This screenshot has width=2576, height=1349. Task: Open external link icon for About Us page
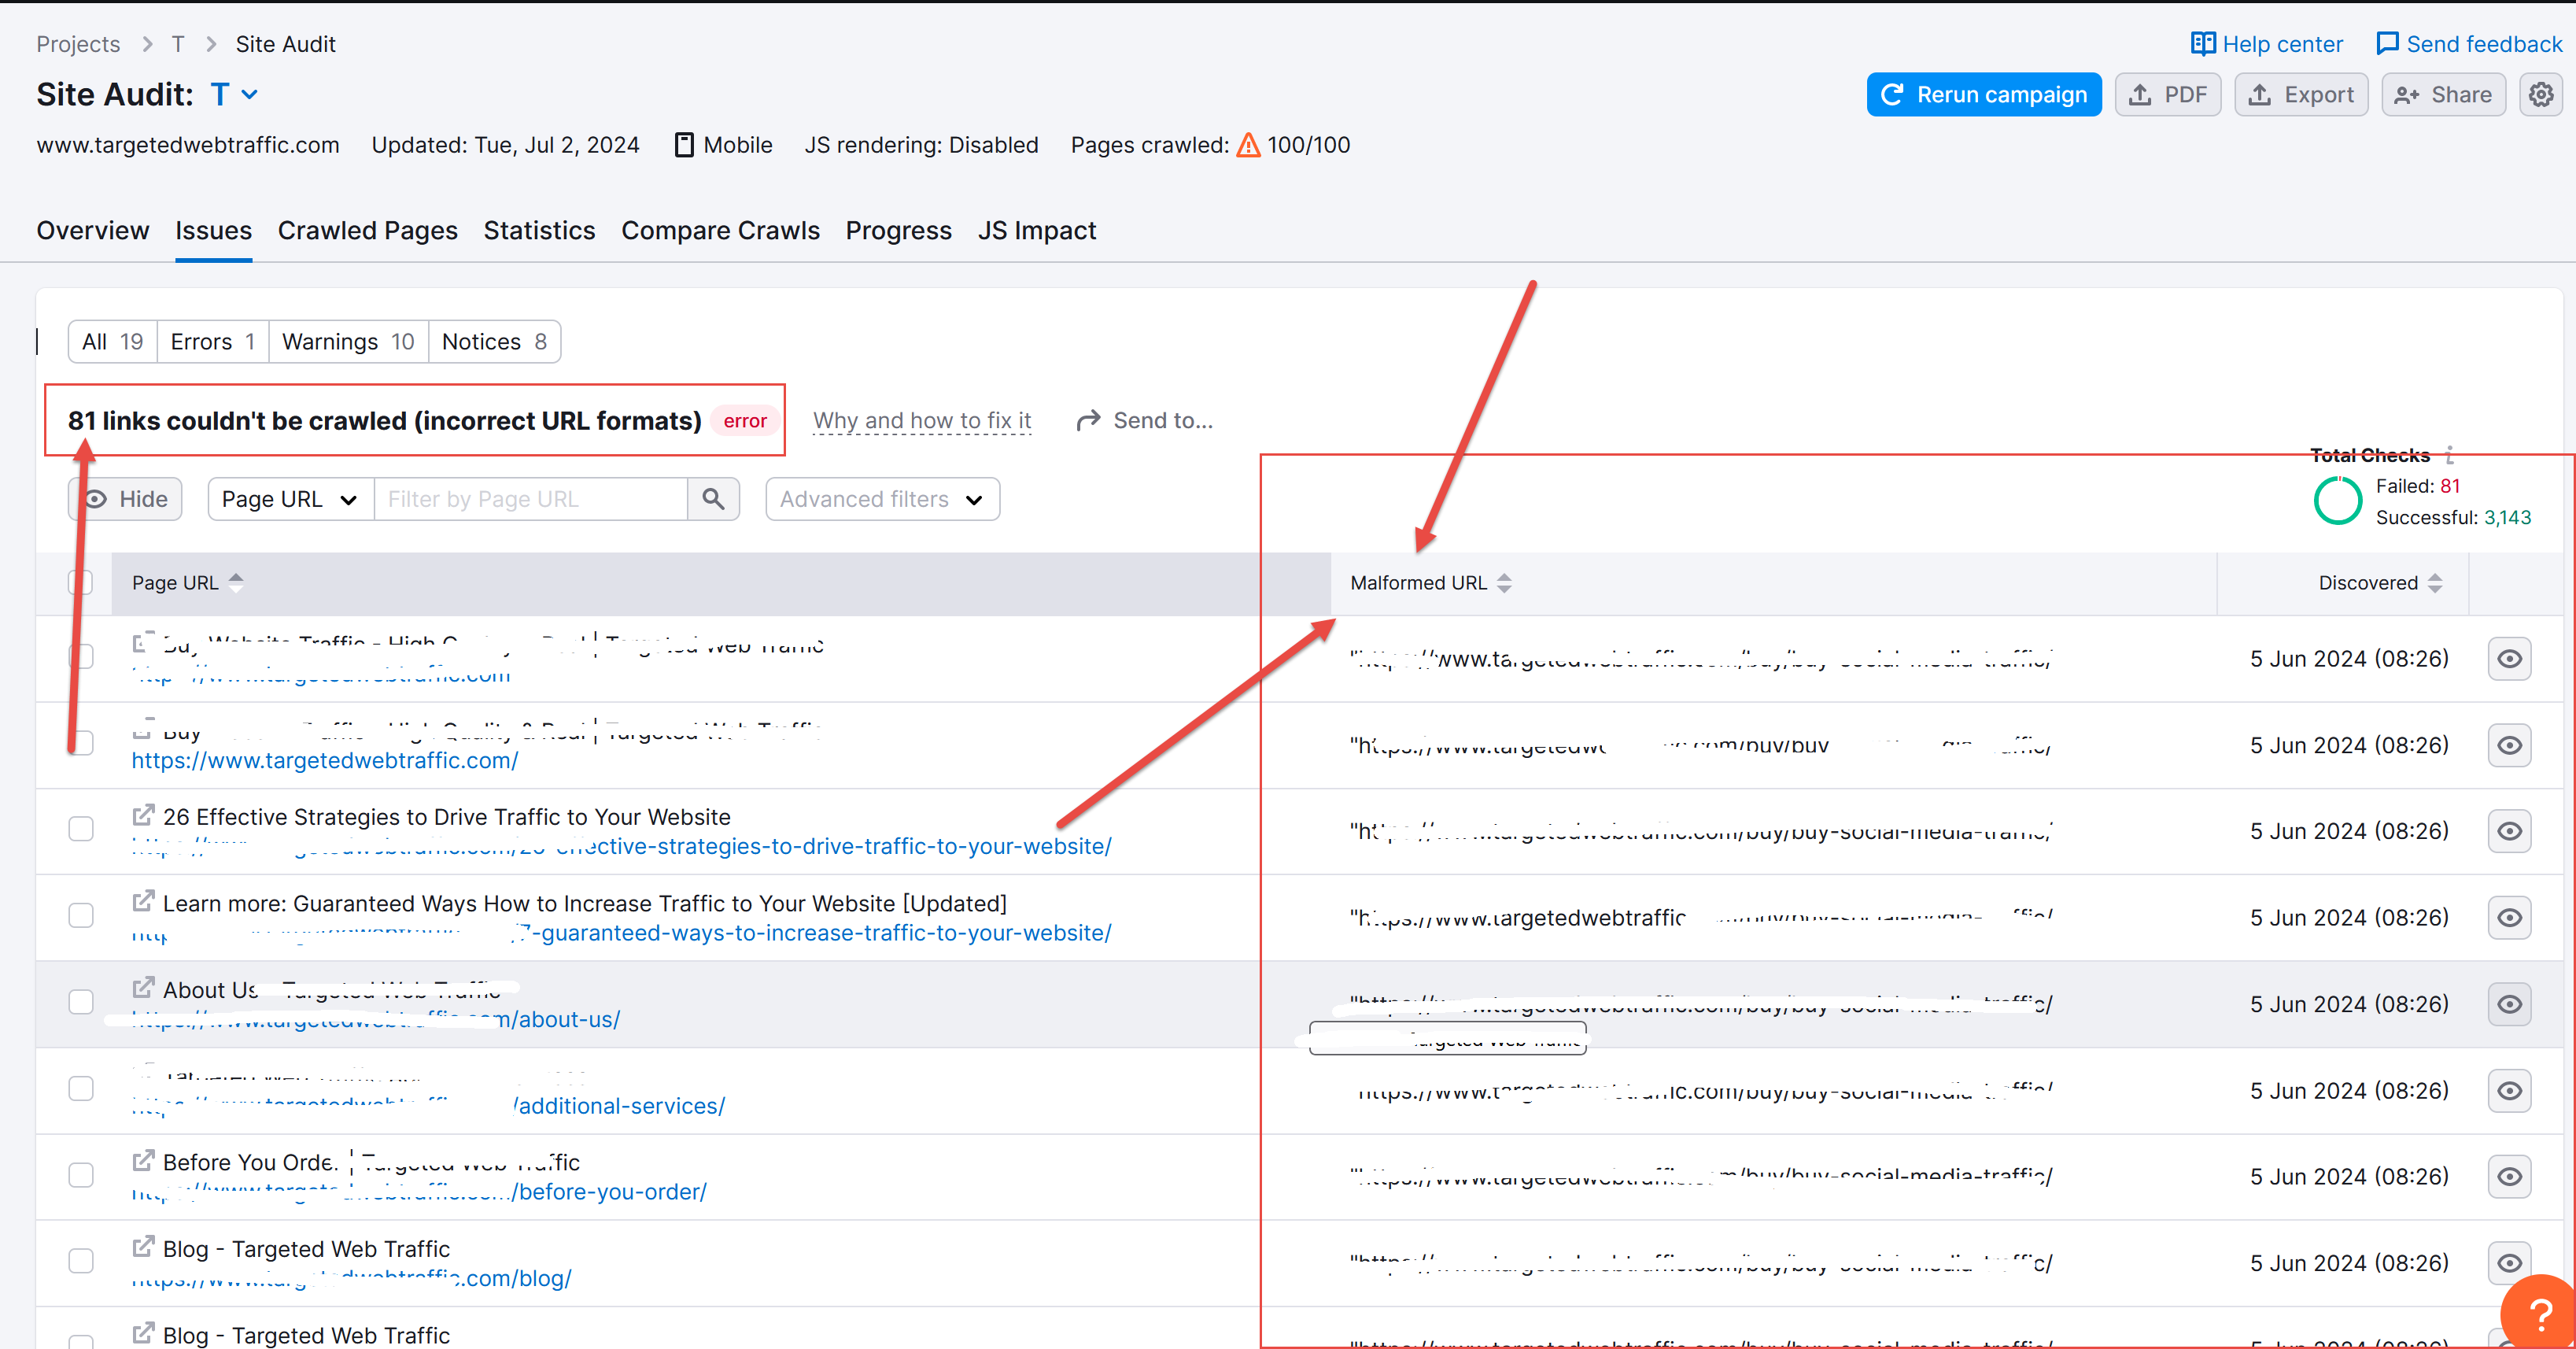144,988
